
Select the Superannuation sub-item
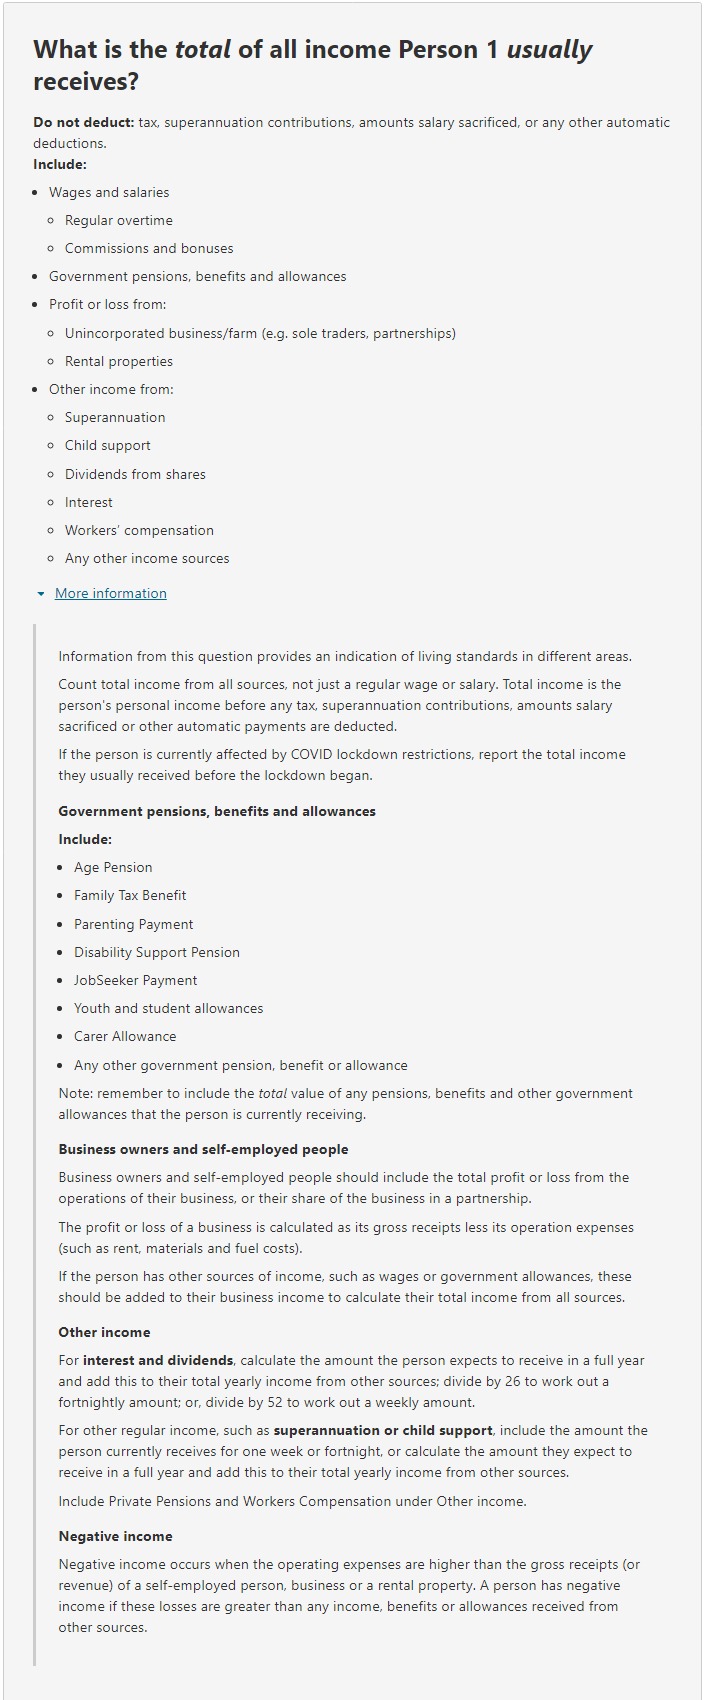pyautogui.click(x=114, y=417)
